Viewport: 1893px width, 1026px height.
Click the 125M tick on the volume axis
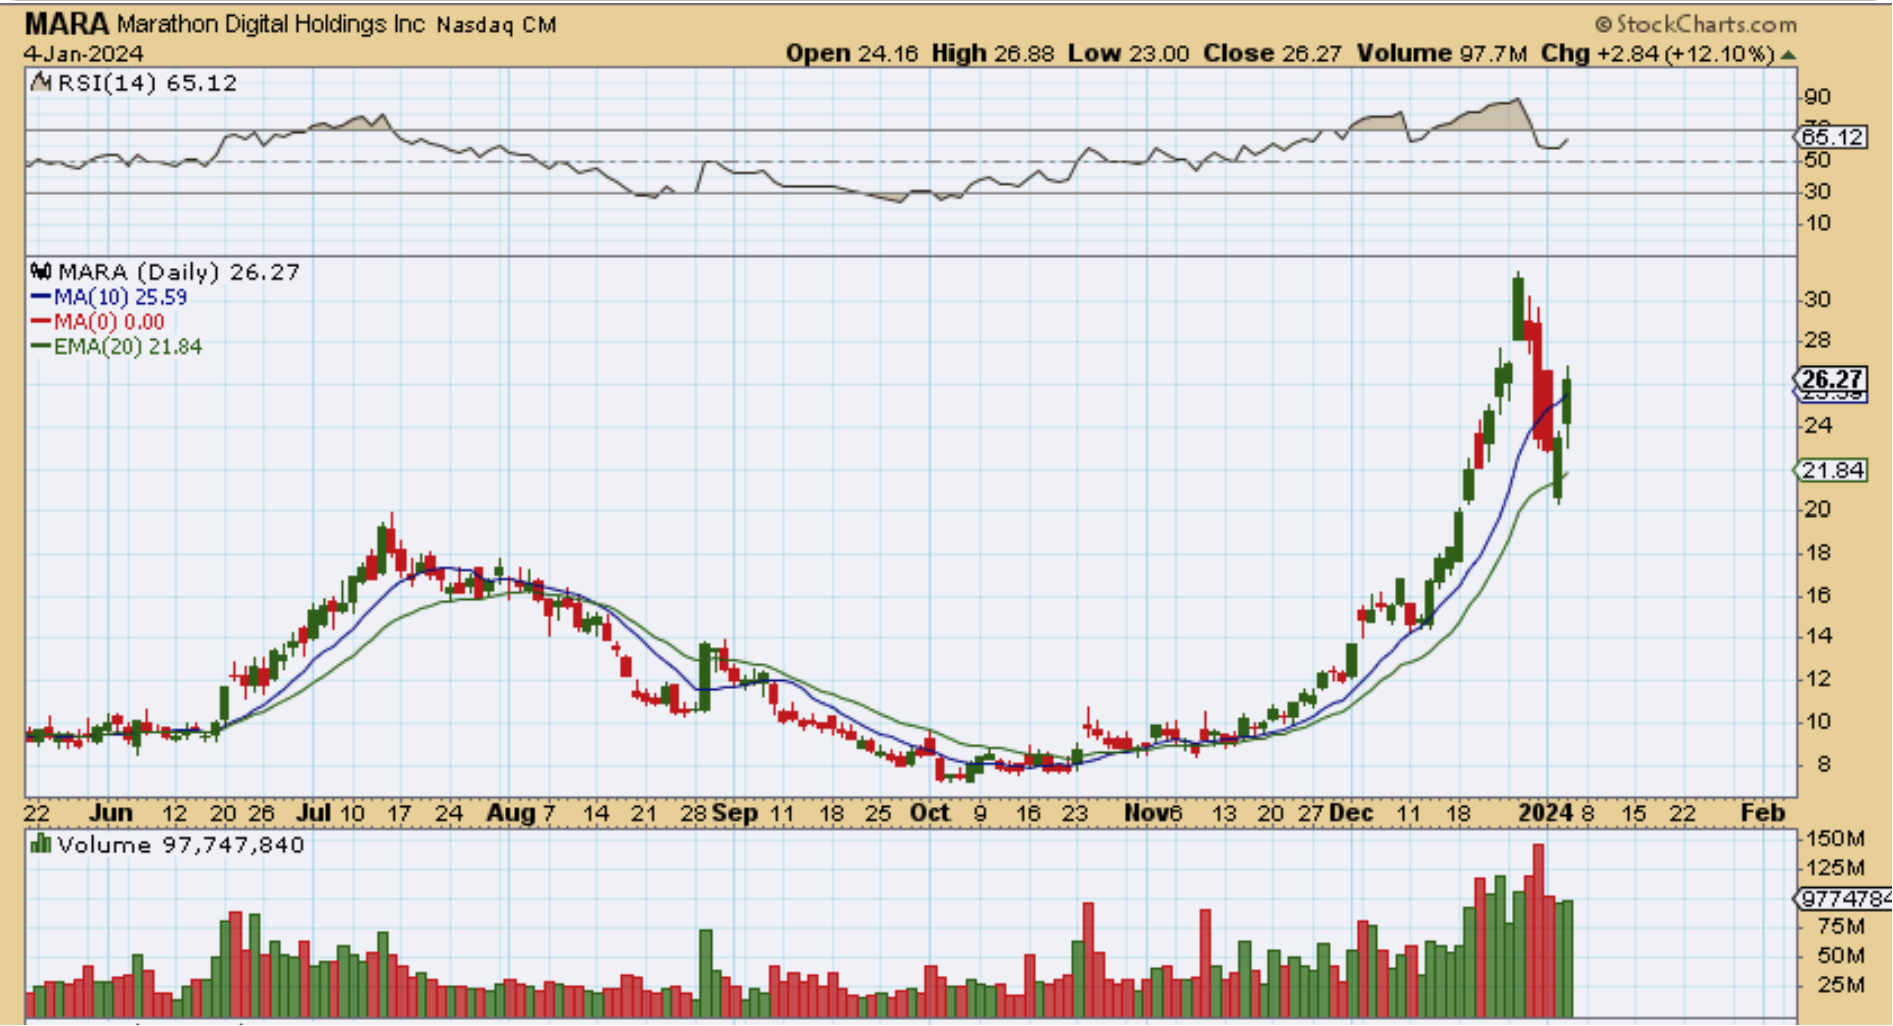click(x=1834, y=868)
